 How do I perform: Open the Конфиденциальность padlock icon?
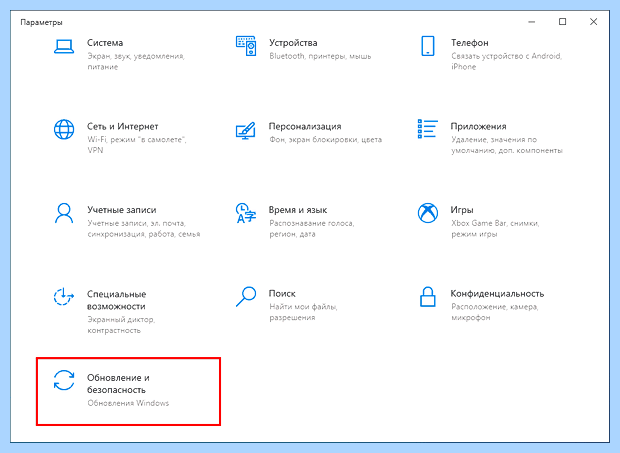click(428, 297)
